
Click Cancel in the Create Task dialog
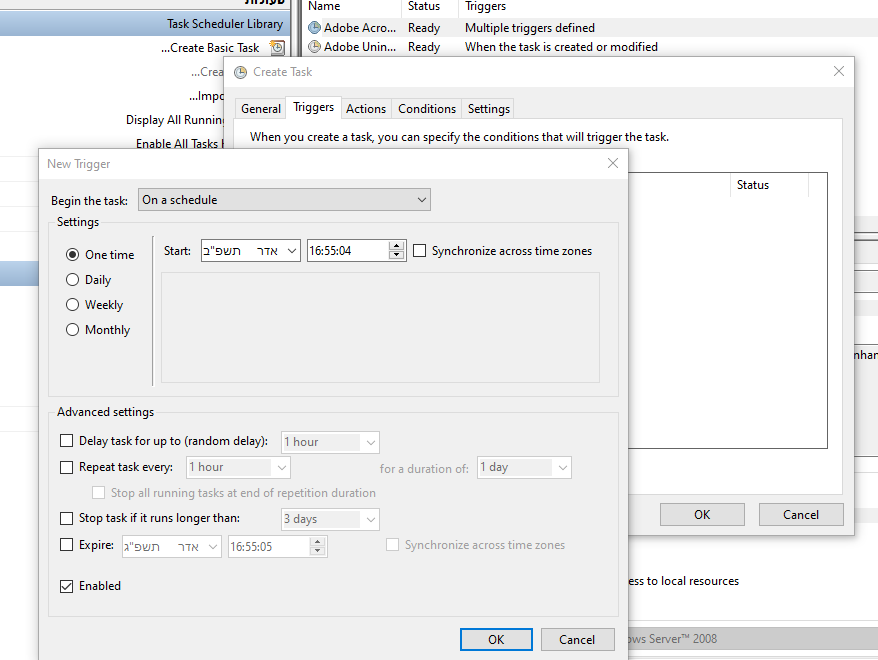[x=801, y=514]
